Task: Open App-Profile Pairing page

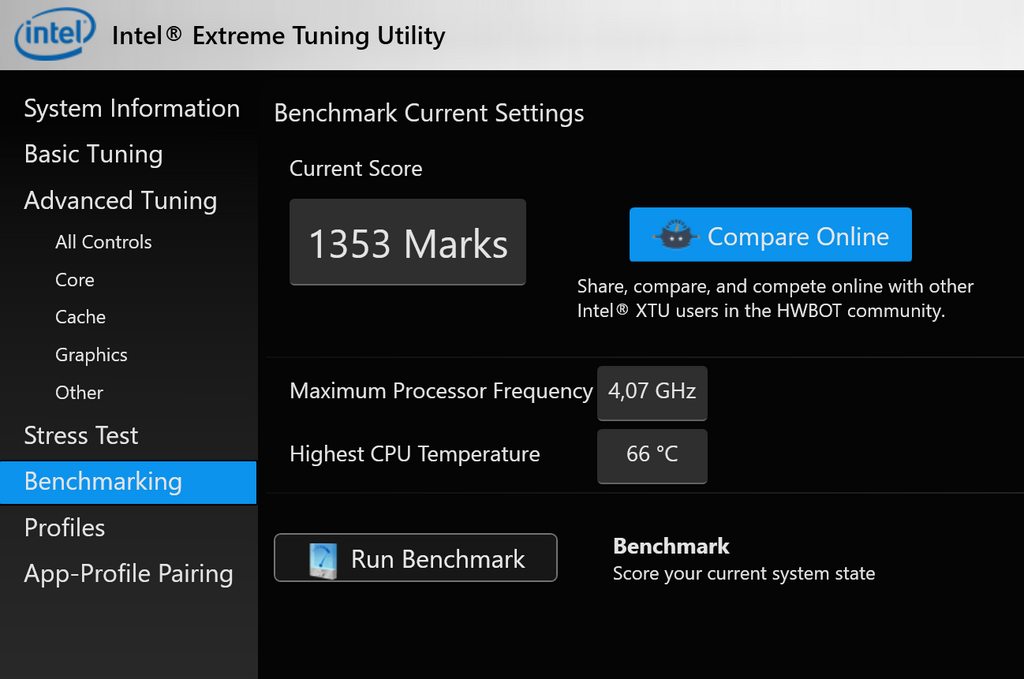Action: click(129, 573)
